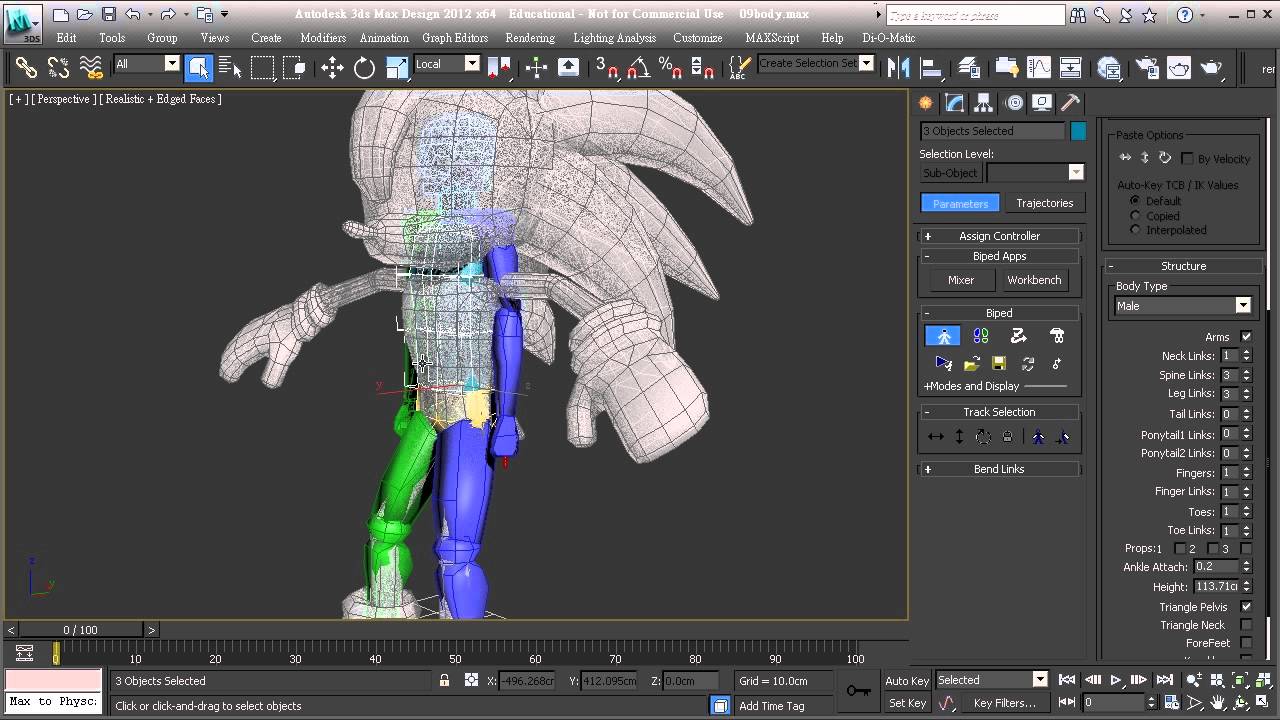
Task: Click the time slider 0 / 100
Action: (80, 630)
